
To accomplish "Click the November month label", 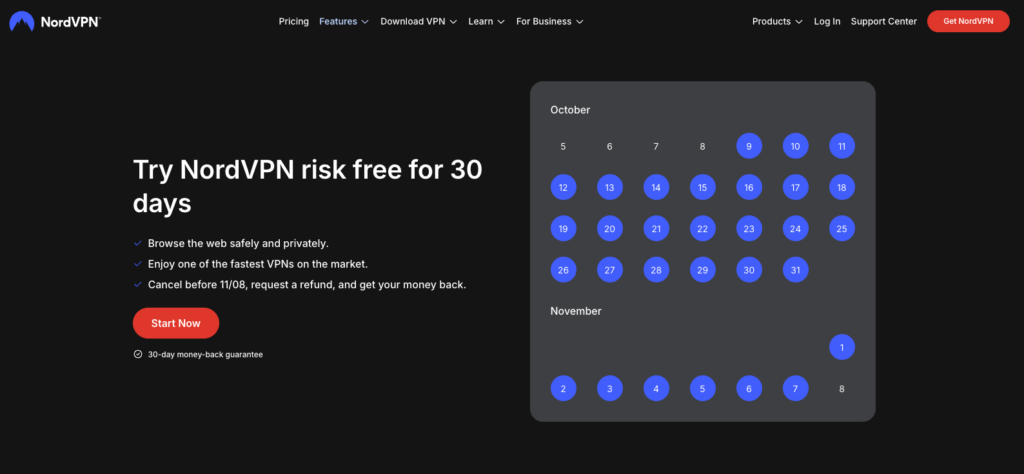I will click(x=576, y=311).
